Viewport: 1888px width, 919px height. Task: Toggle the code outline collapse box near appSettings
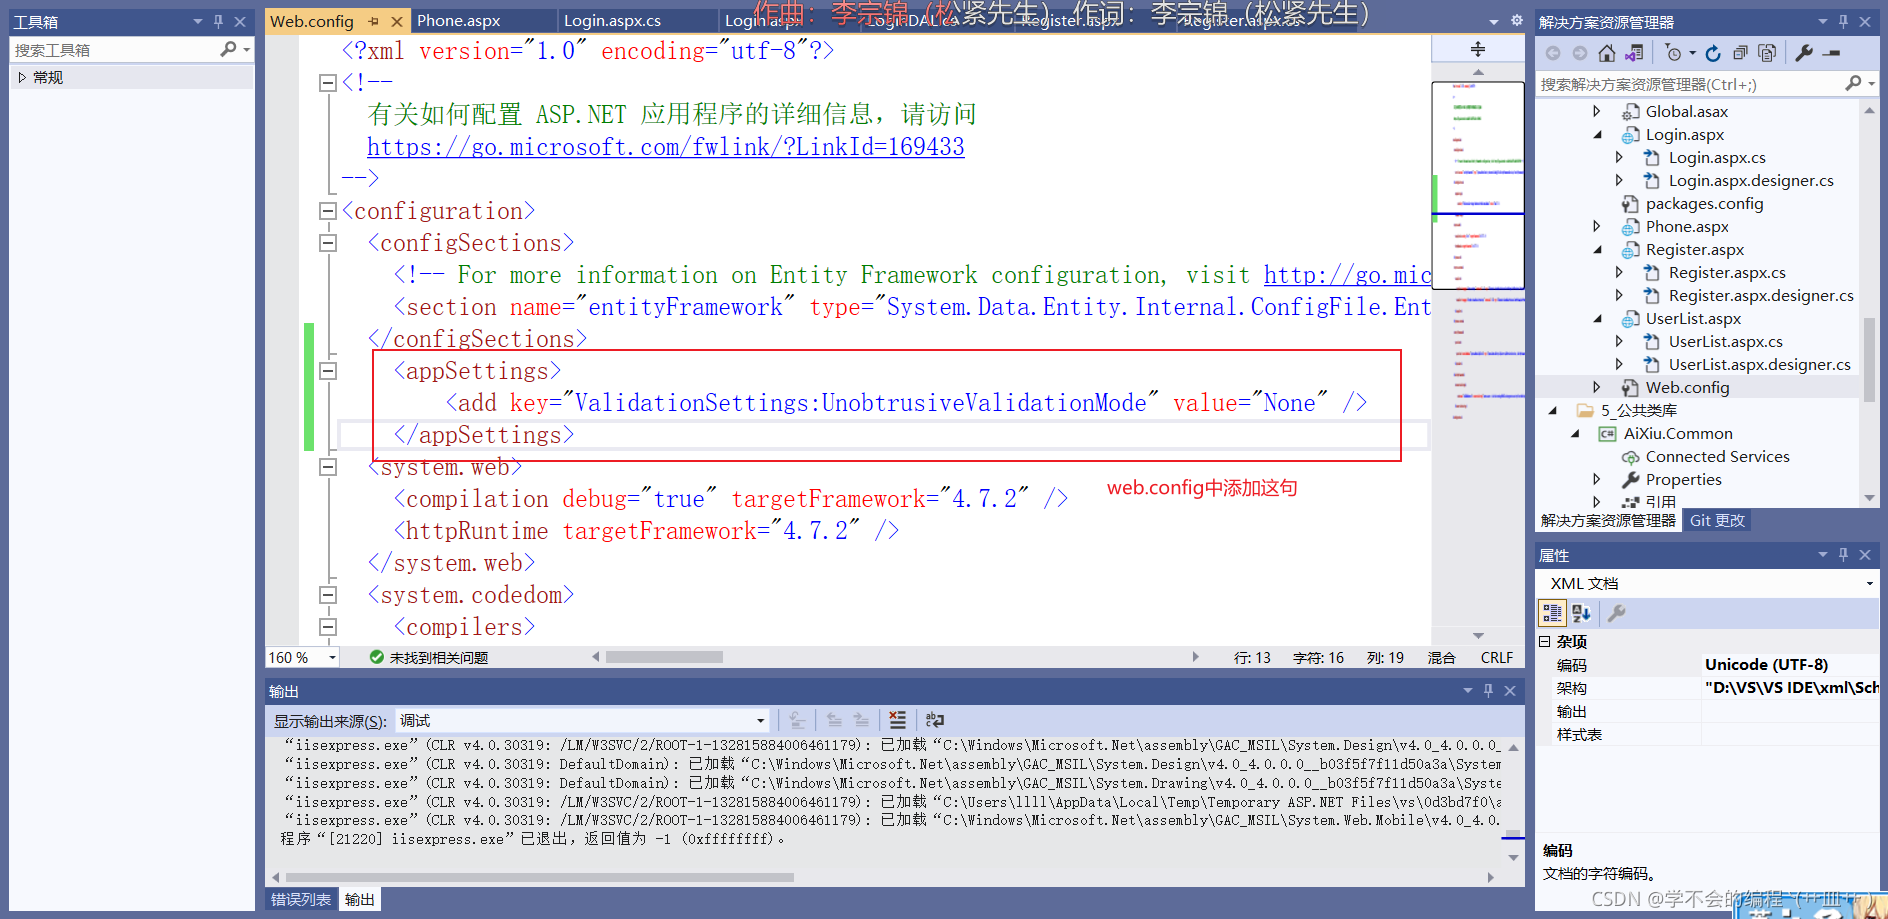[327, 370]
